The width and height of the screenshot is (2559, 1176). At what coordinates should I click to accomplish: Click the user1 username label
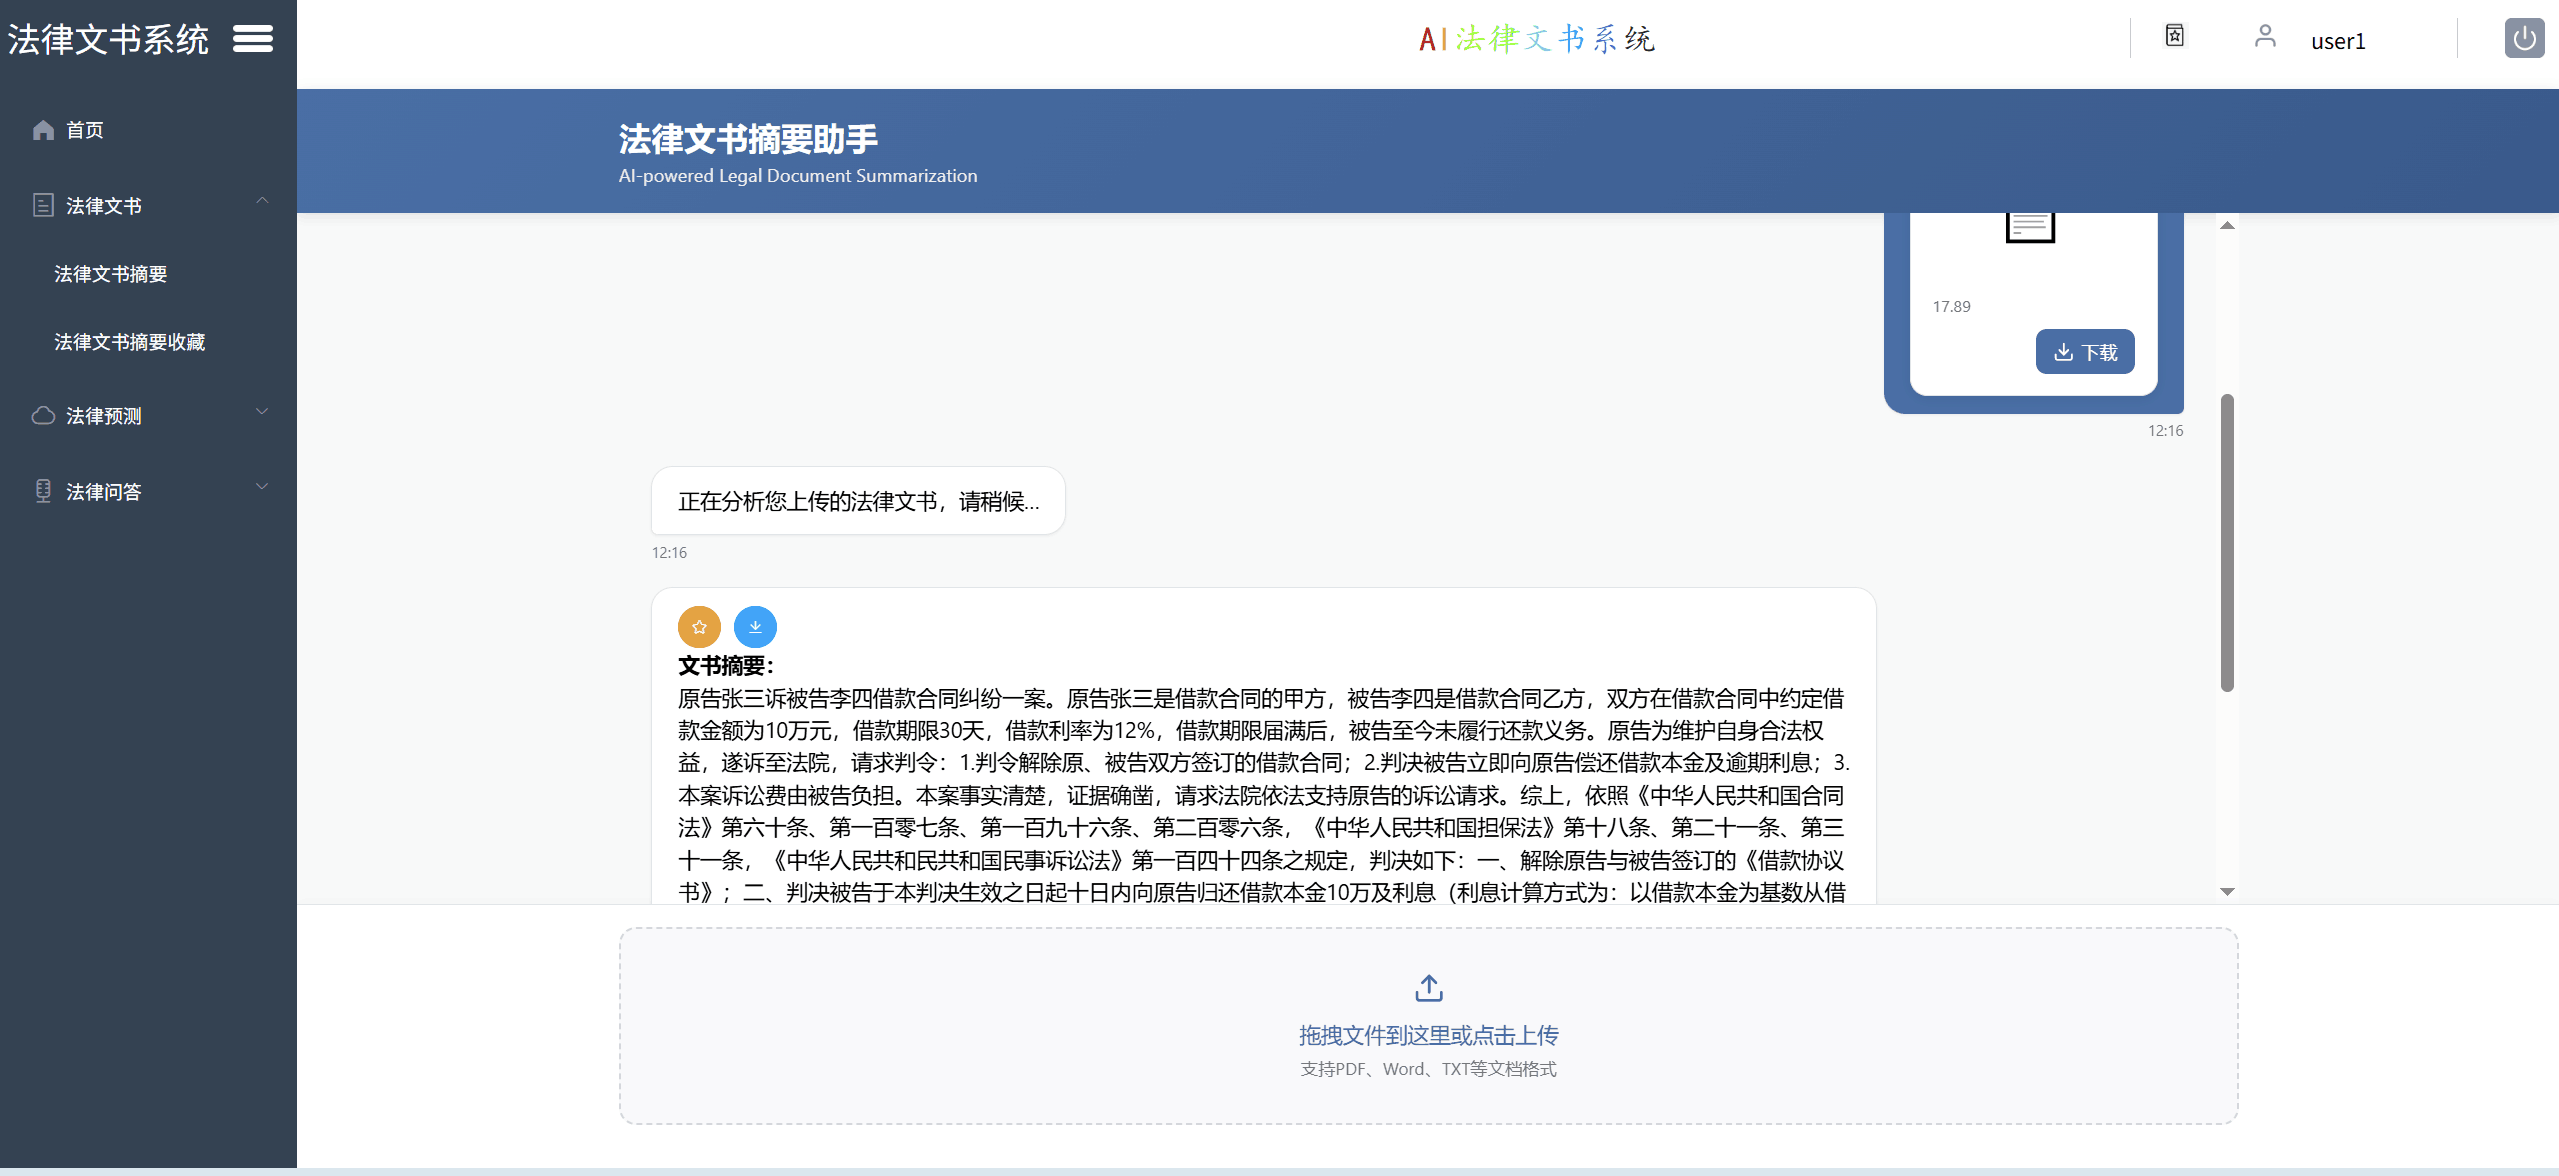(2337, 41)
